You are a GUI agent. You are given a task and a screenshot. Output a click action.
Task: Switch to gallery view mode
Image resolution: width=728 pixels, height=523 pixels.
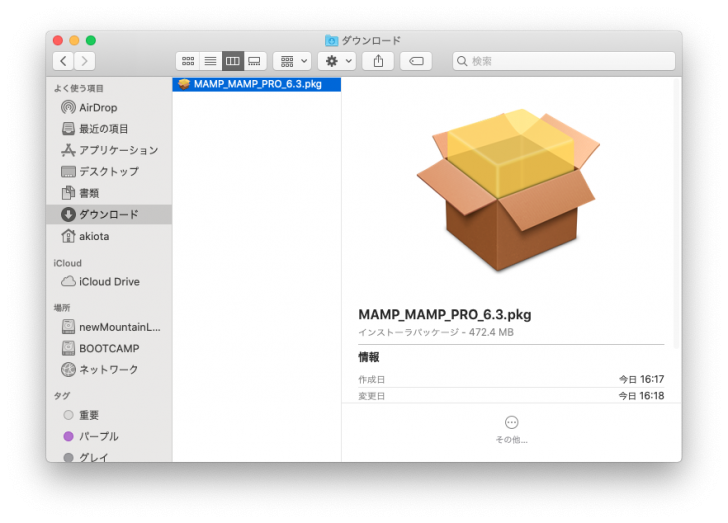[x=255, y=61]
